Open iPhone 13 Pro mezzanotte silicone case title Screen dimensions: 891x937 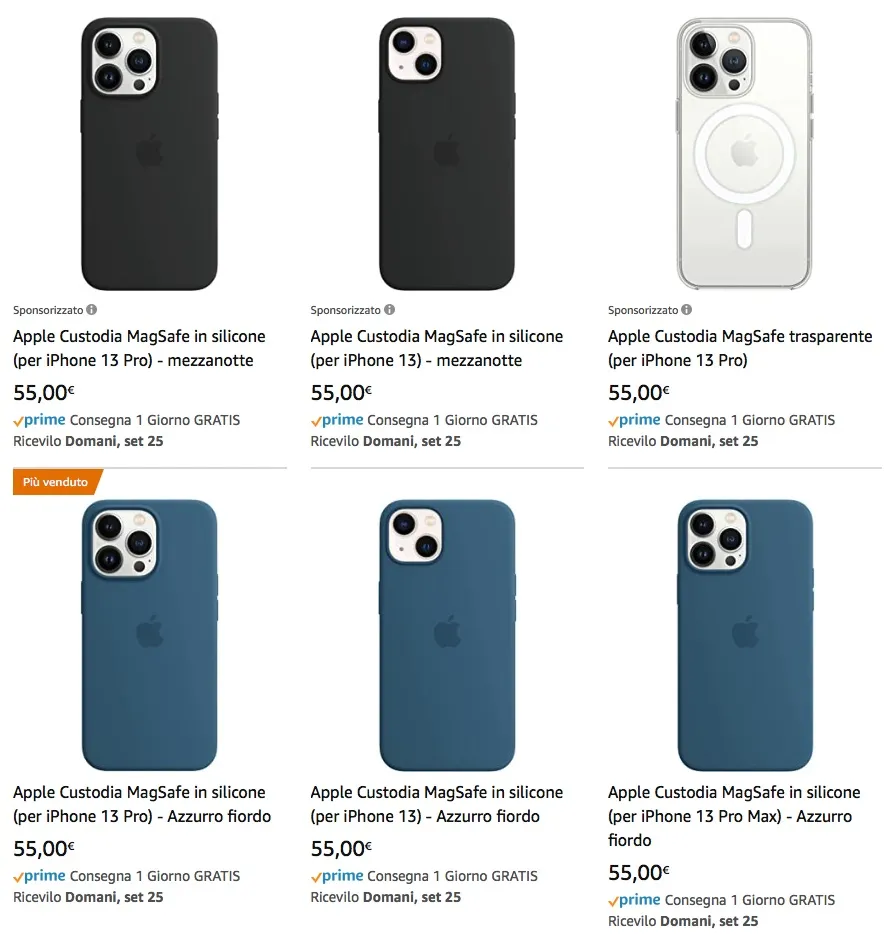click(x=139, y=348)
